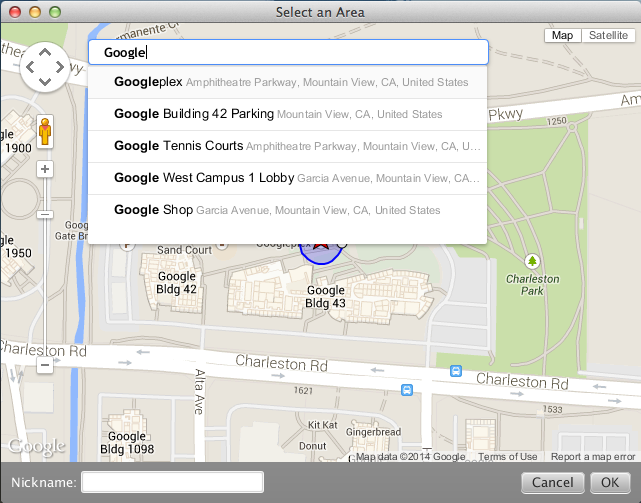Click the Gingerbread label

(x=373, y=432)
